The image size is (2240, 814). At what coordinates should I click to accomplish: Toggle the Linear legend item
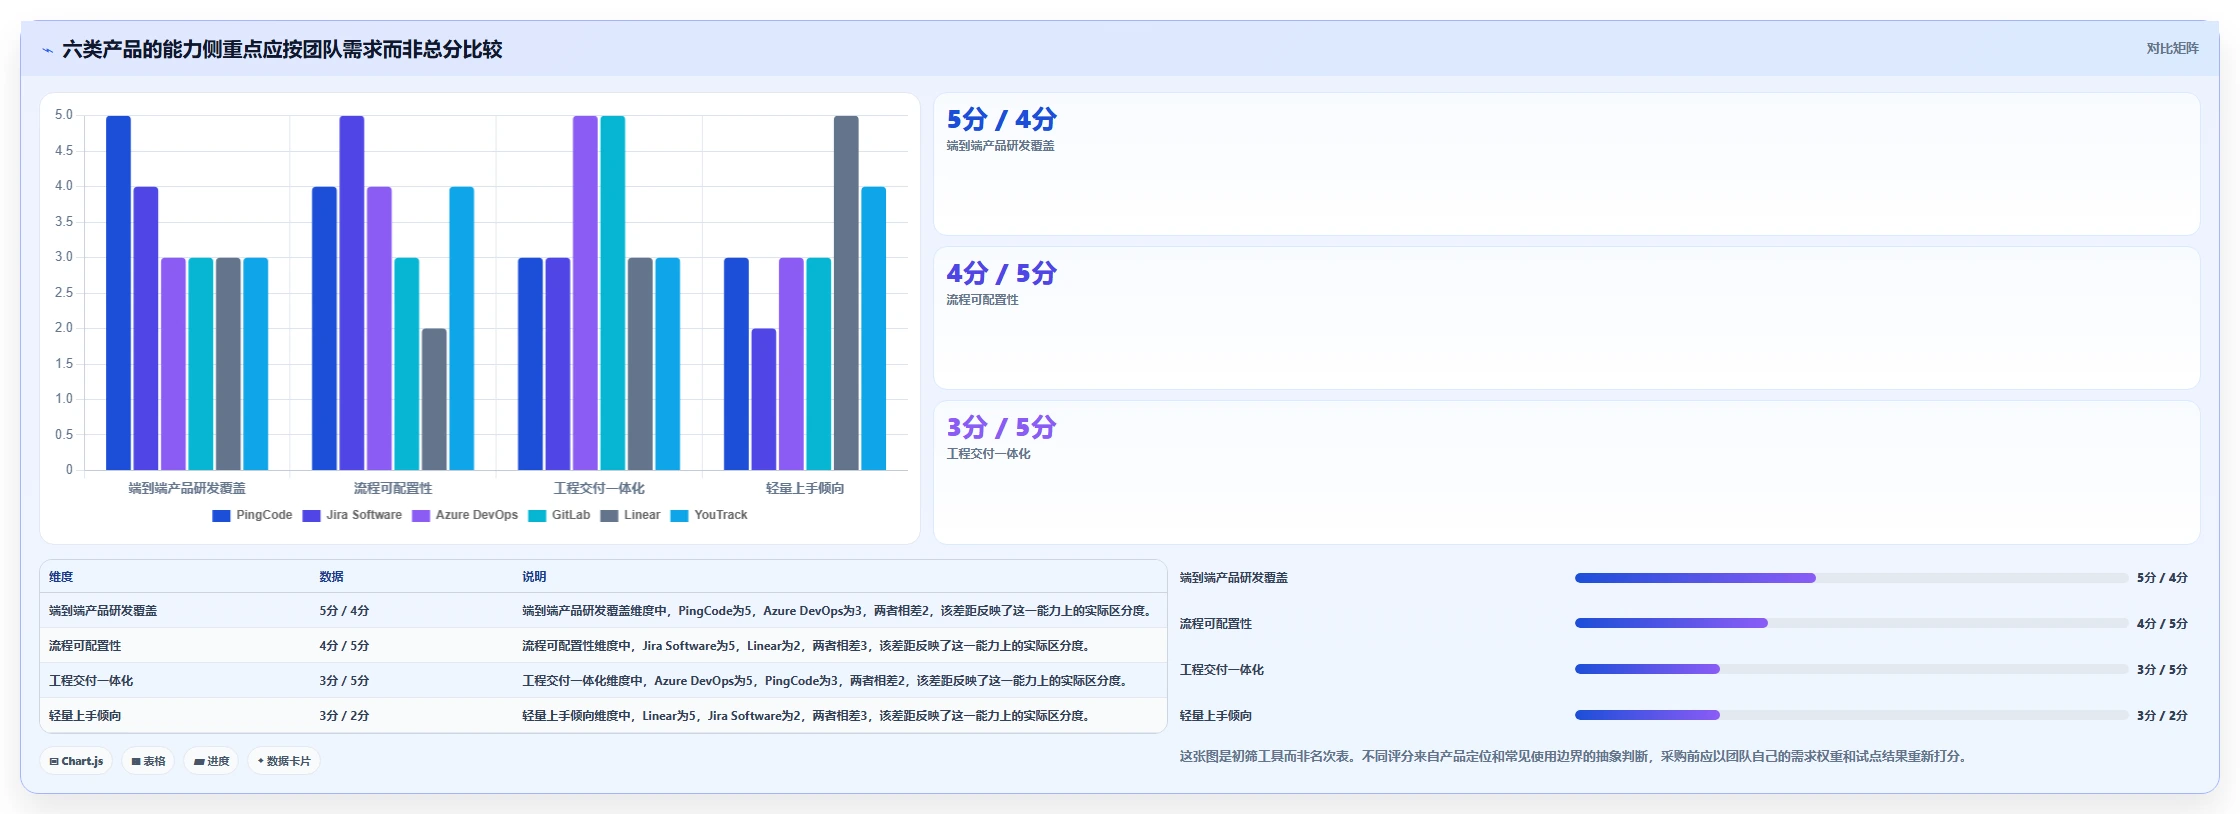tap(630, 515)
